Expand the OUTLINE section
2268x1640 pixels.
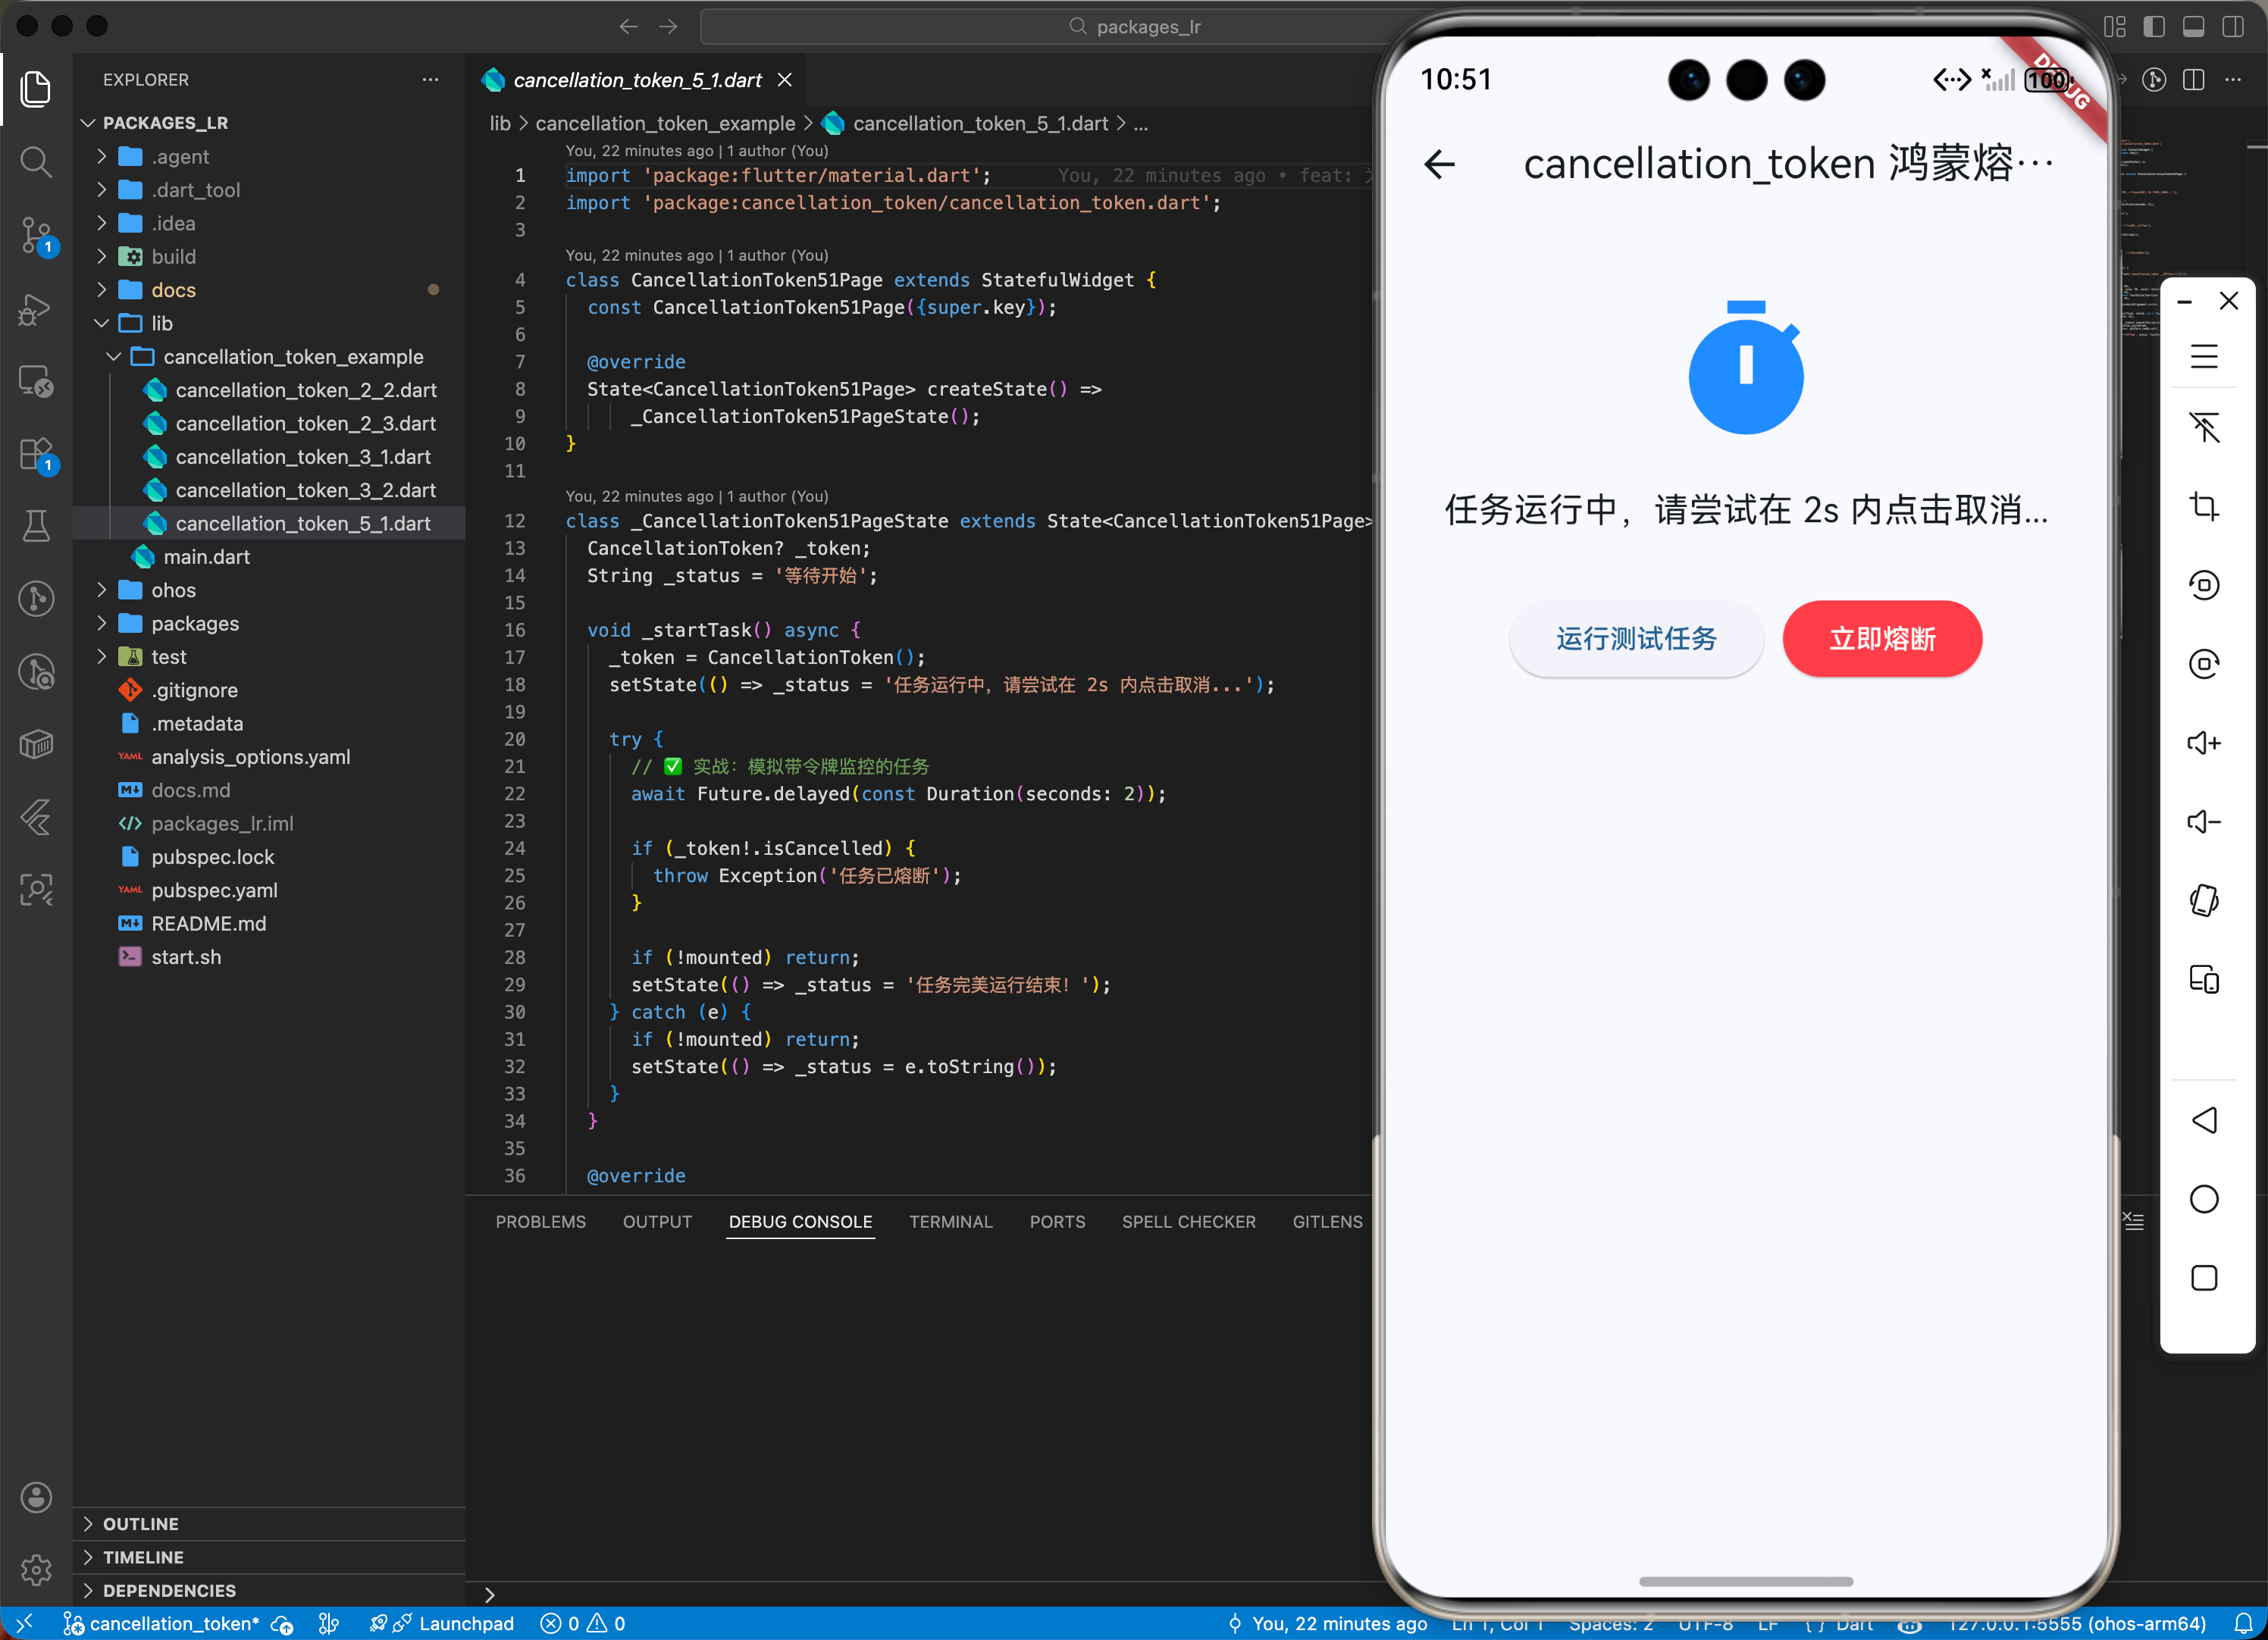[x=141, y=1523]
